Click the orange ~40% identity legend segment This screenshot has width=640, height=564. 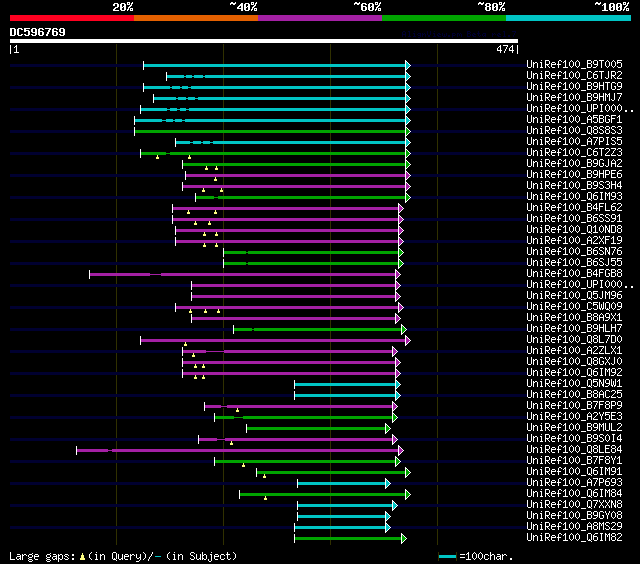[x=196, y=18]
